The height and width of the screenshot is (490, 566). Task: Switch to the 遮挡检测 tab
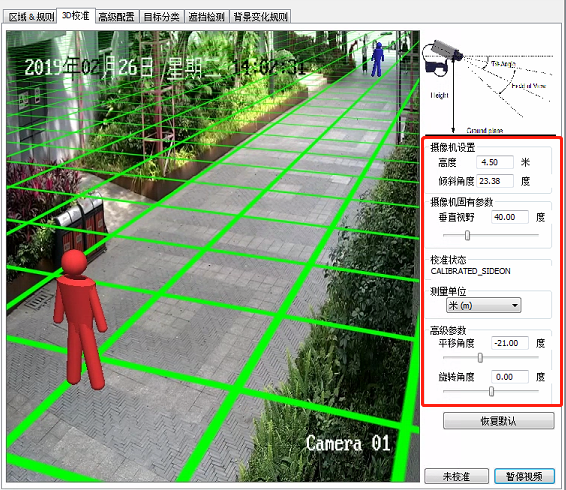coord(206,17)
